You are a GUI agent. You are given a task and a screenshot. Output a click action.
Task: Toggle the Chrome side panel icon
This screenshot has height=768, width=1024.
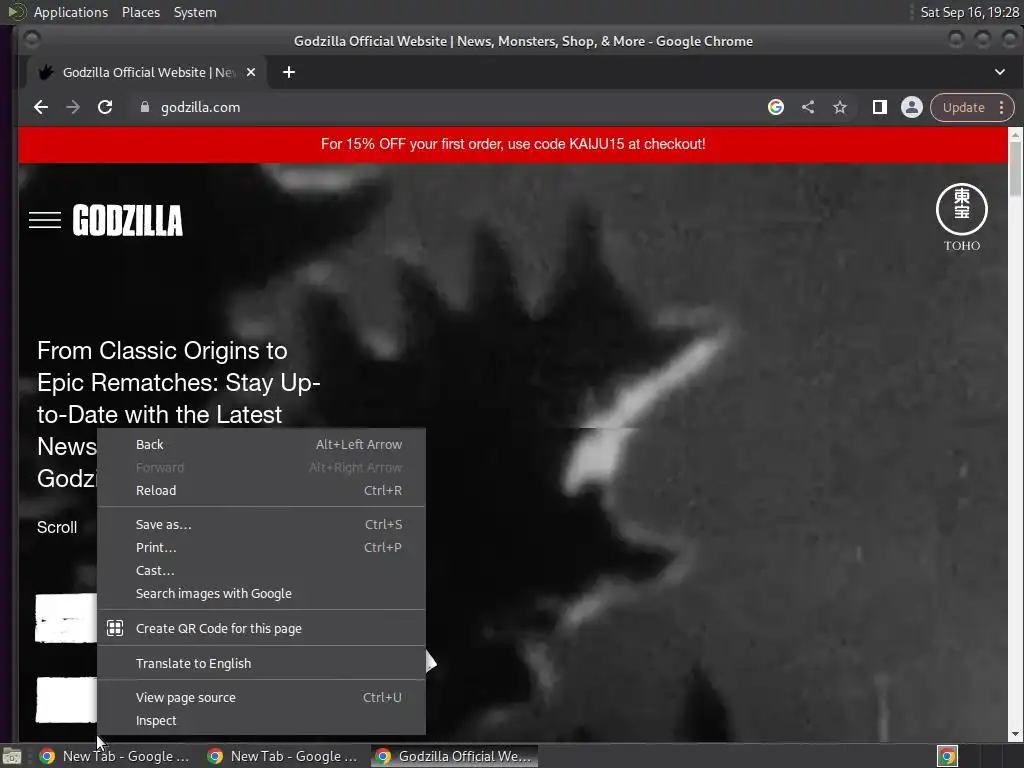(880, 107)
